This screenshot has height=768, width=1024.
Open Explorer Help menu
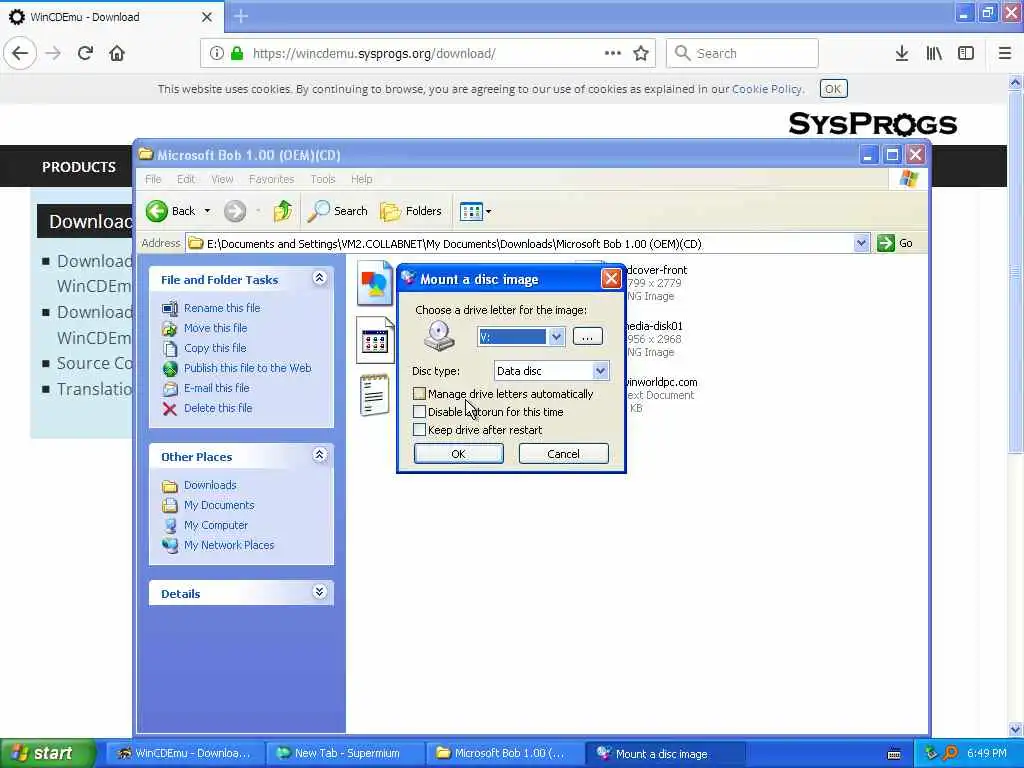pyautogui.click(x=361, y=179)
